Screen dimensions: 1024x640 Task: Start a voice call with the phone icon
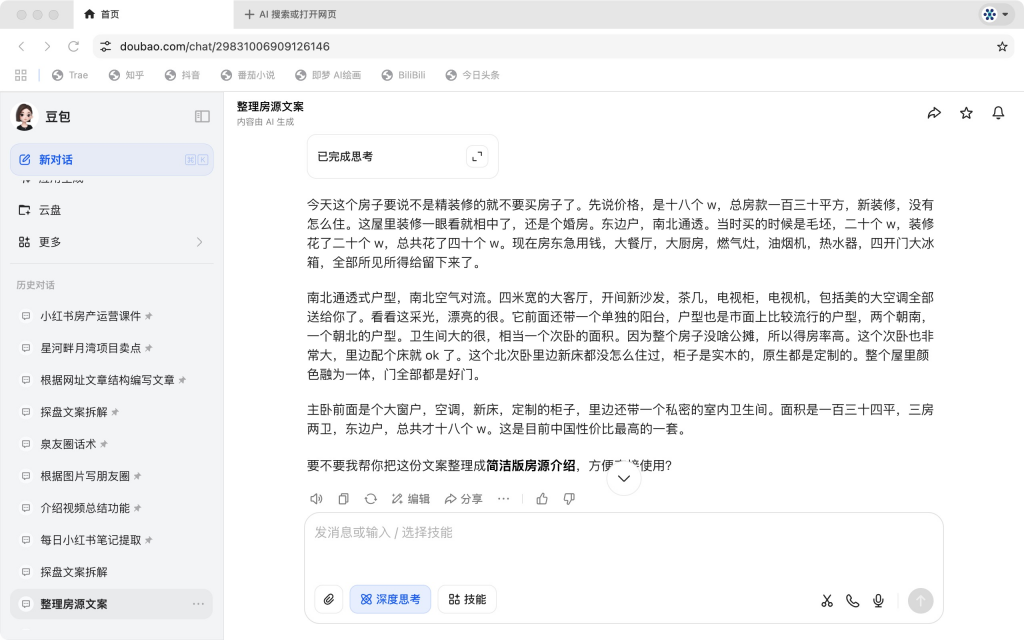tap(852, 600)
